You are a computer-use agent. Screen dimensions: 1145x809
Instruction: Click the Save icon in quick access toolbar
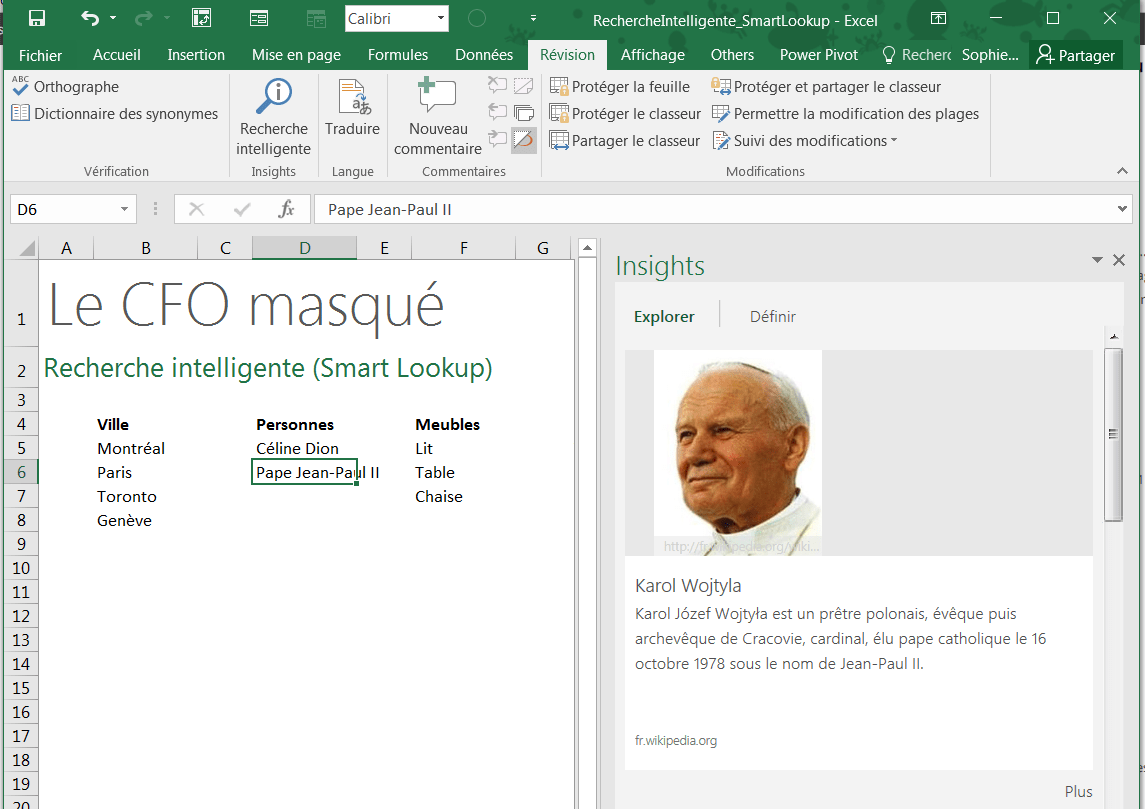point(37,18)
